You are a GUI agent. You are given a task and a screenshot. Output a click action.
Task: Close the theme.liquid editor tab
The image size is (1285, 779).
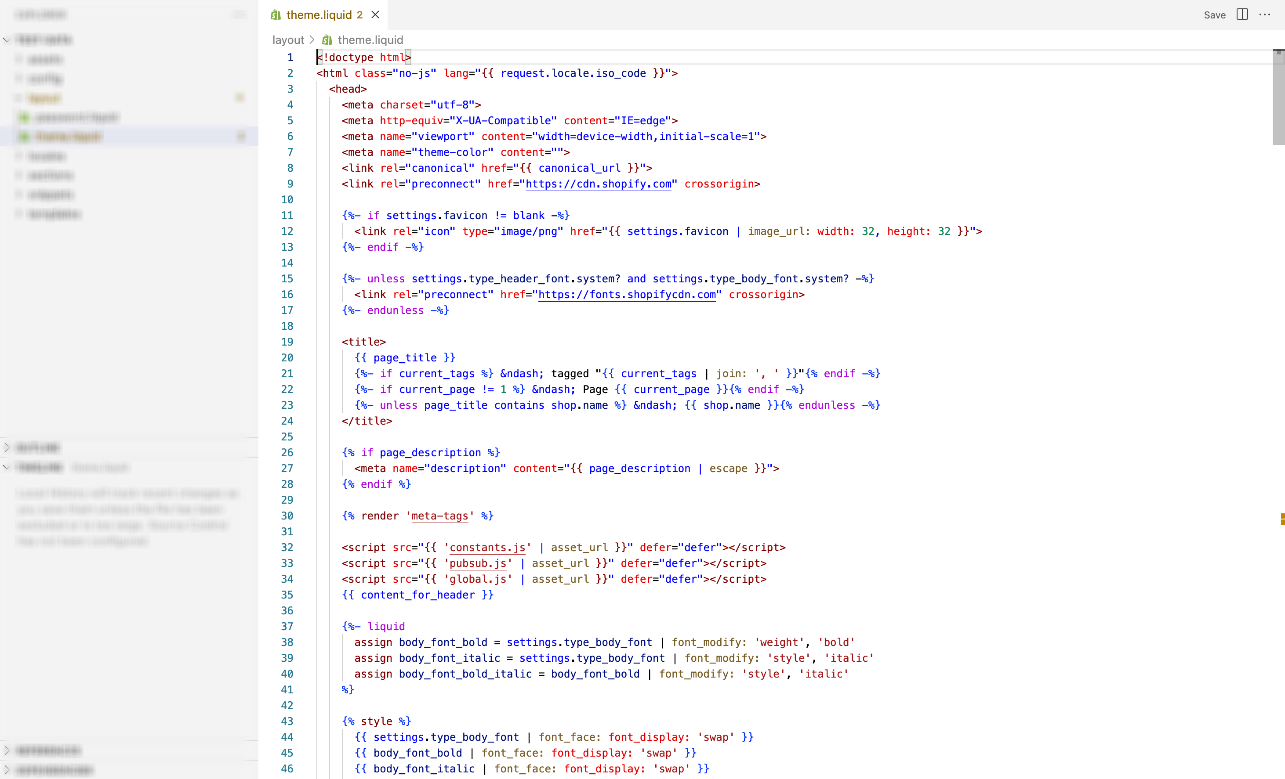375,15
